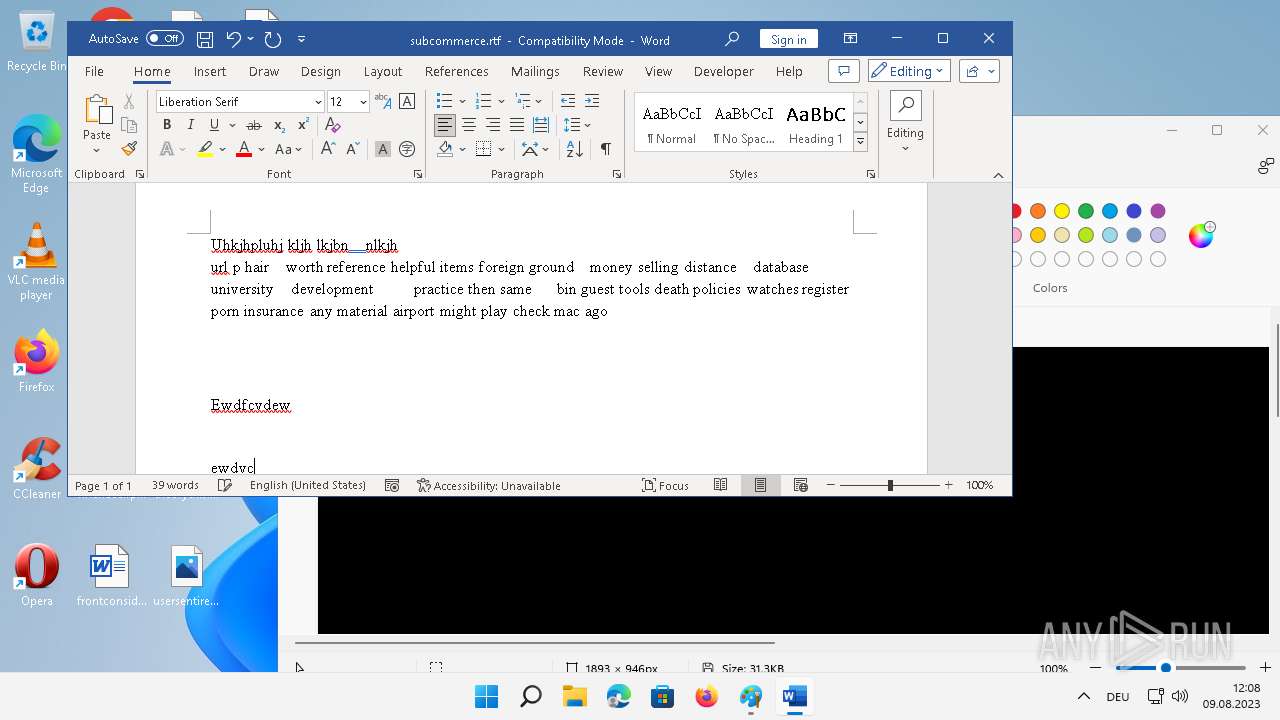Open the Bullets dropdown arrow
Screen dimensions: 1280x720
(x=462, y=101)
